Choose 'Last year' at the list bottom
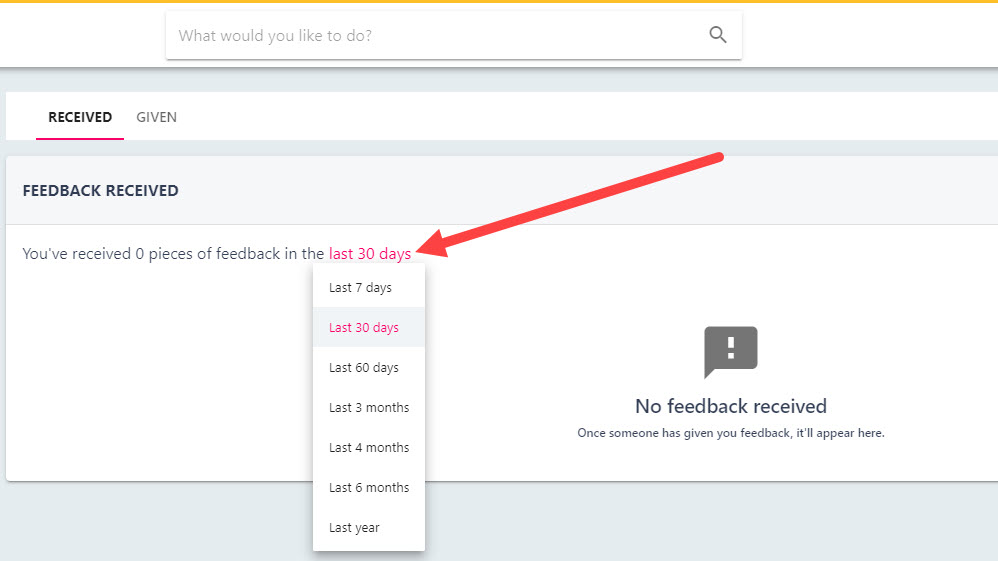The image size is (998, 561). point(369,528)
